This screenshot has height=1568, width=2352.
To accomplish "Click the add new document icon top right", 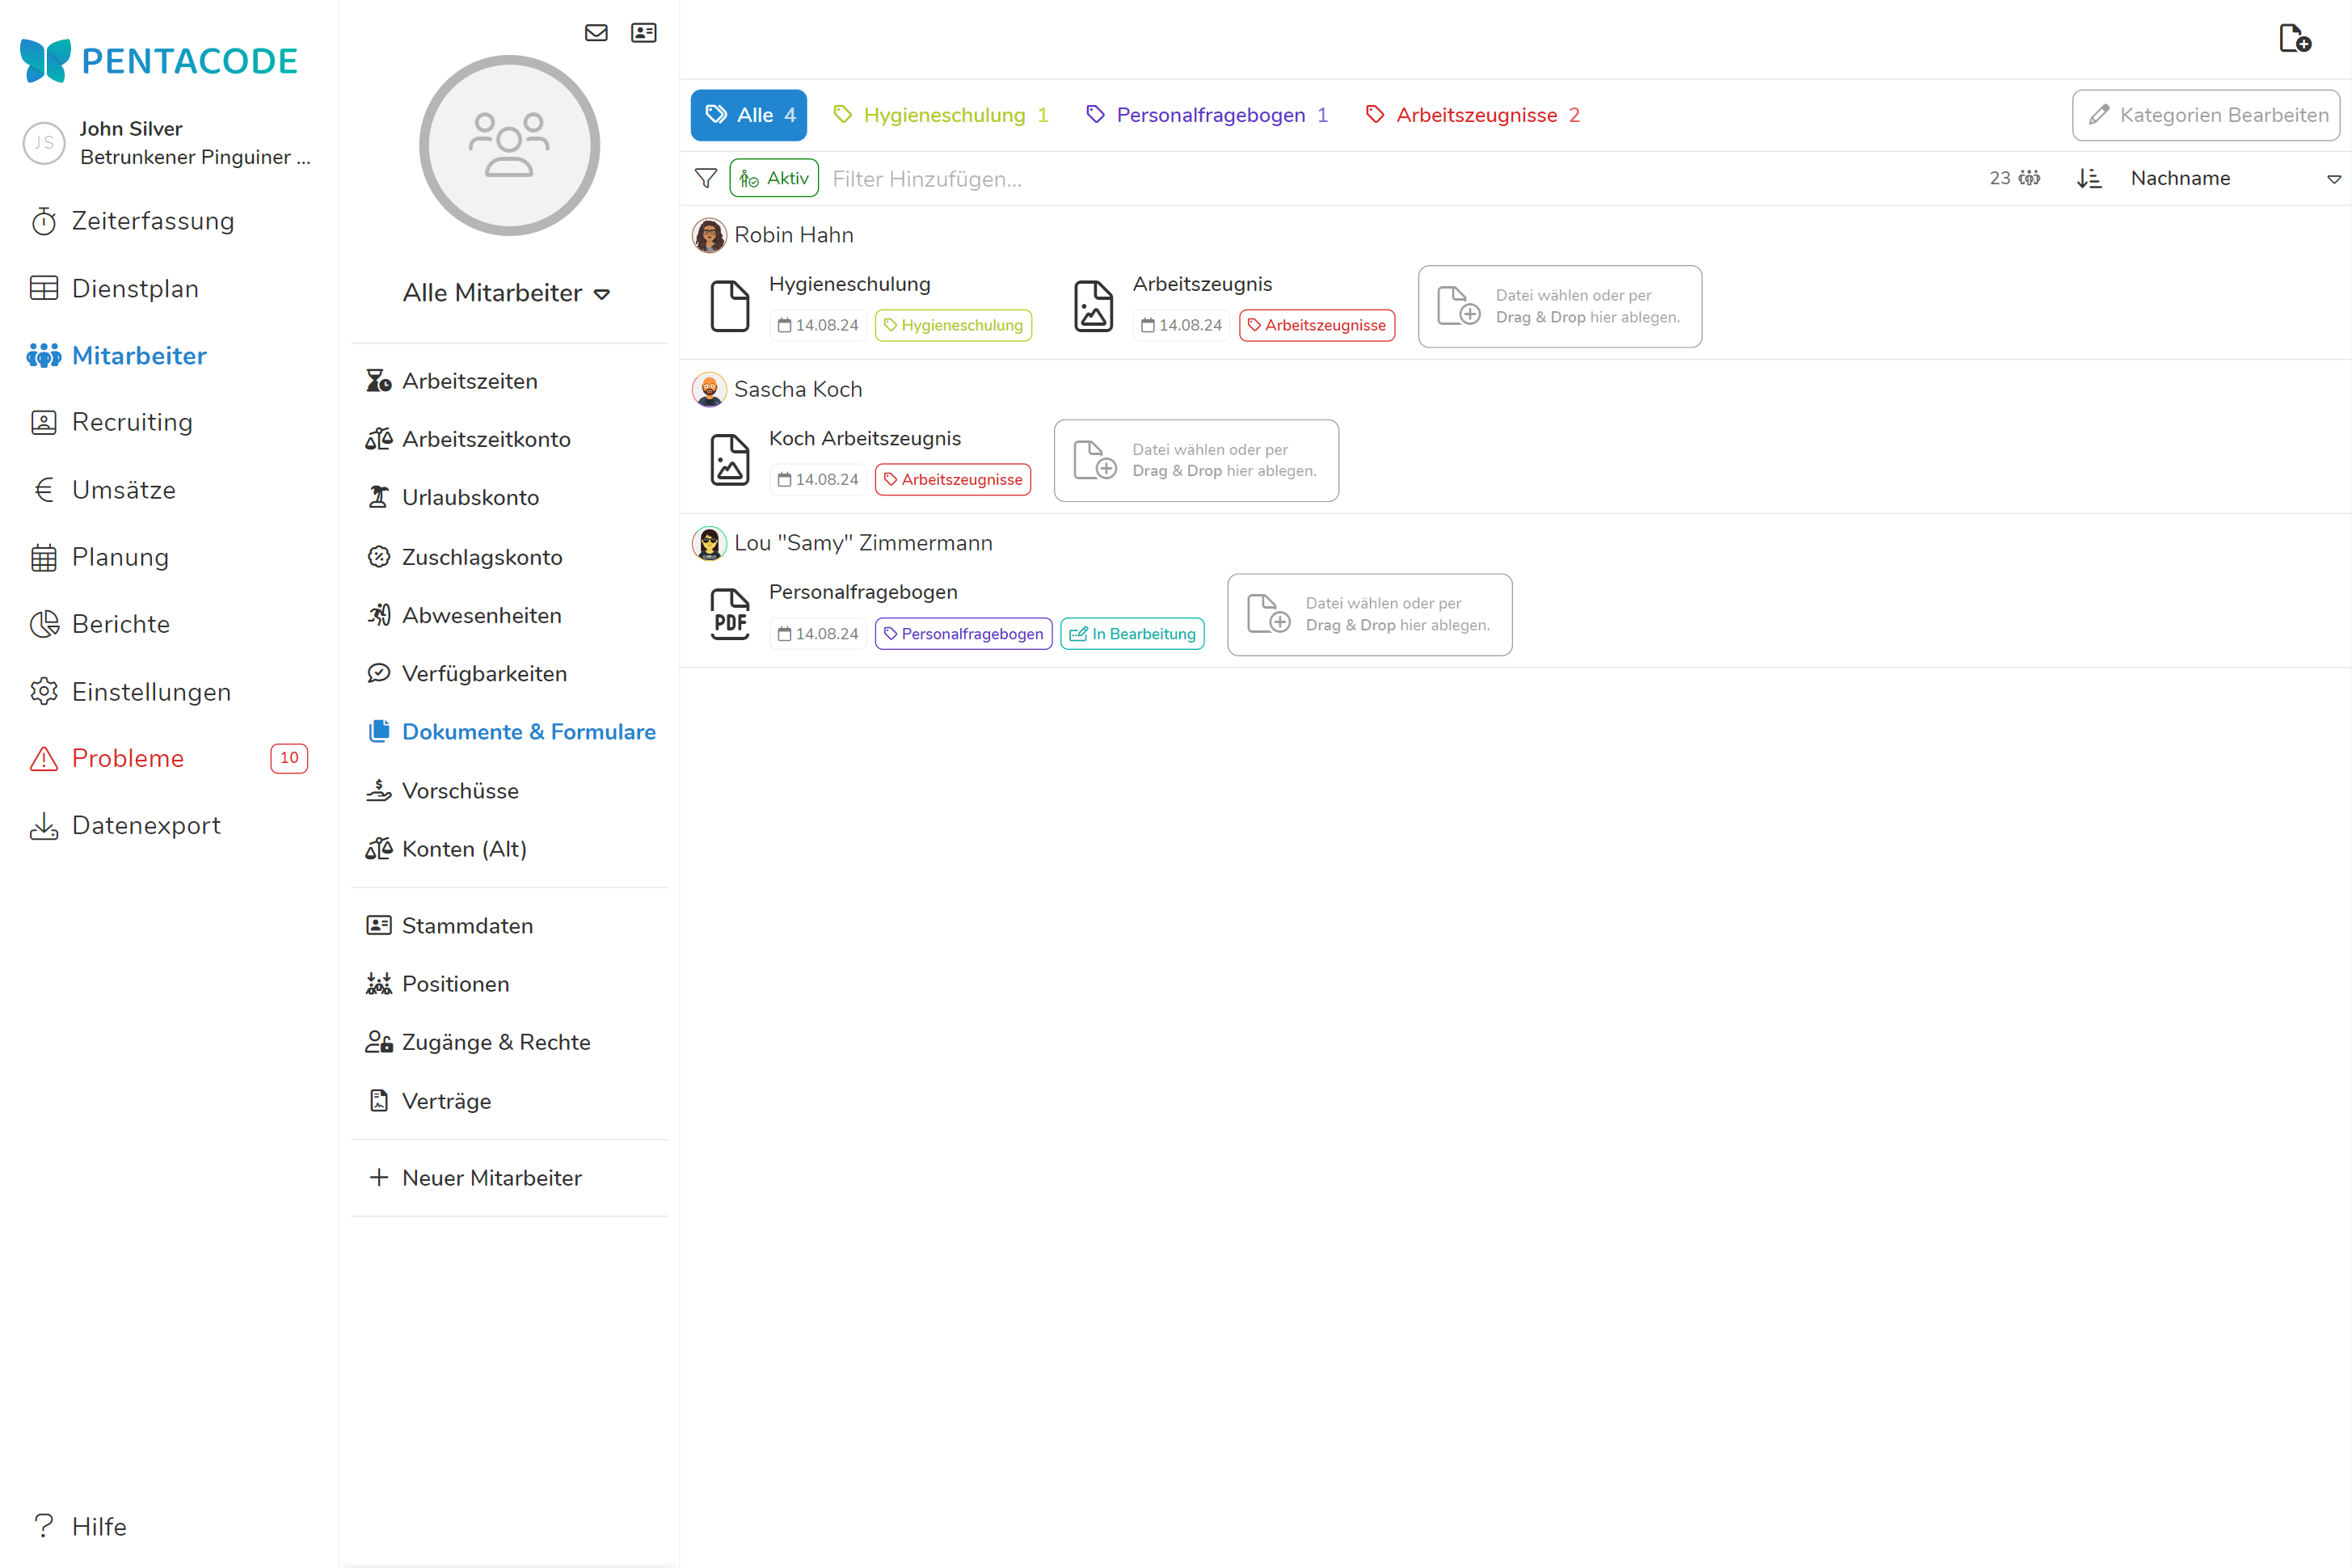I will pos(2294,39).
